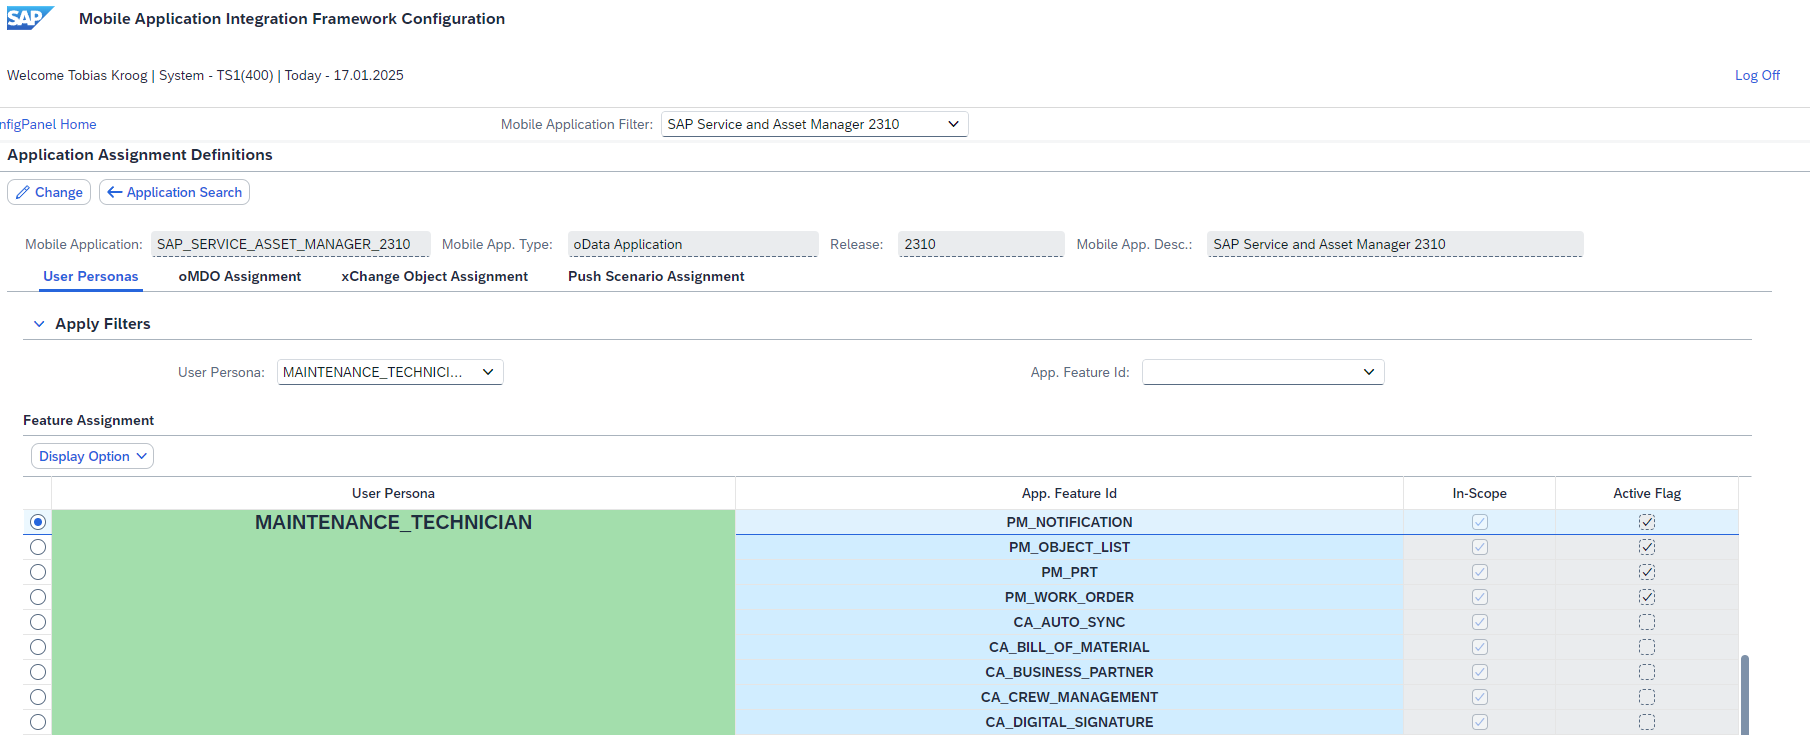
Task: Select radio button for PM_OBJECT_LIST row
Action: [x=38, y=547]
